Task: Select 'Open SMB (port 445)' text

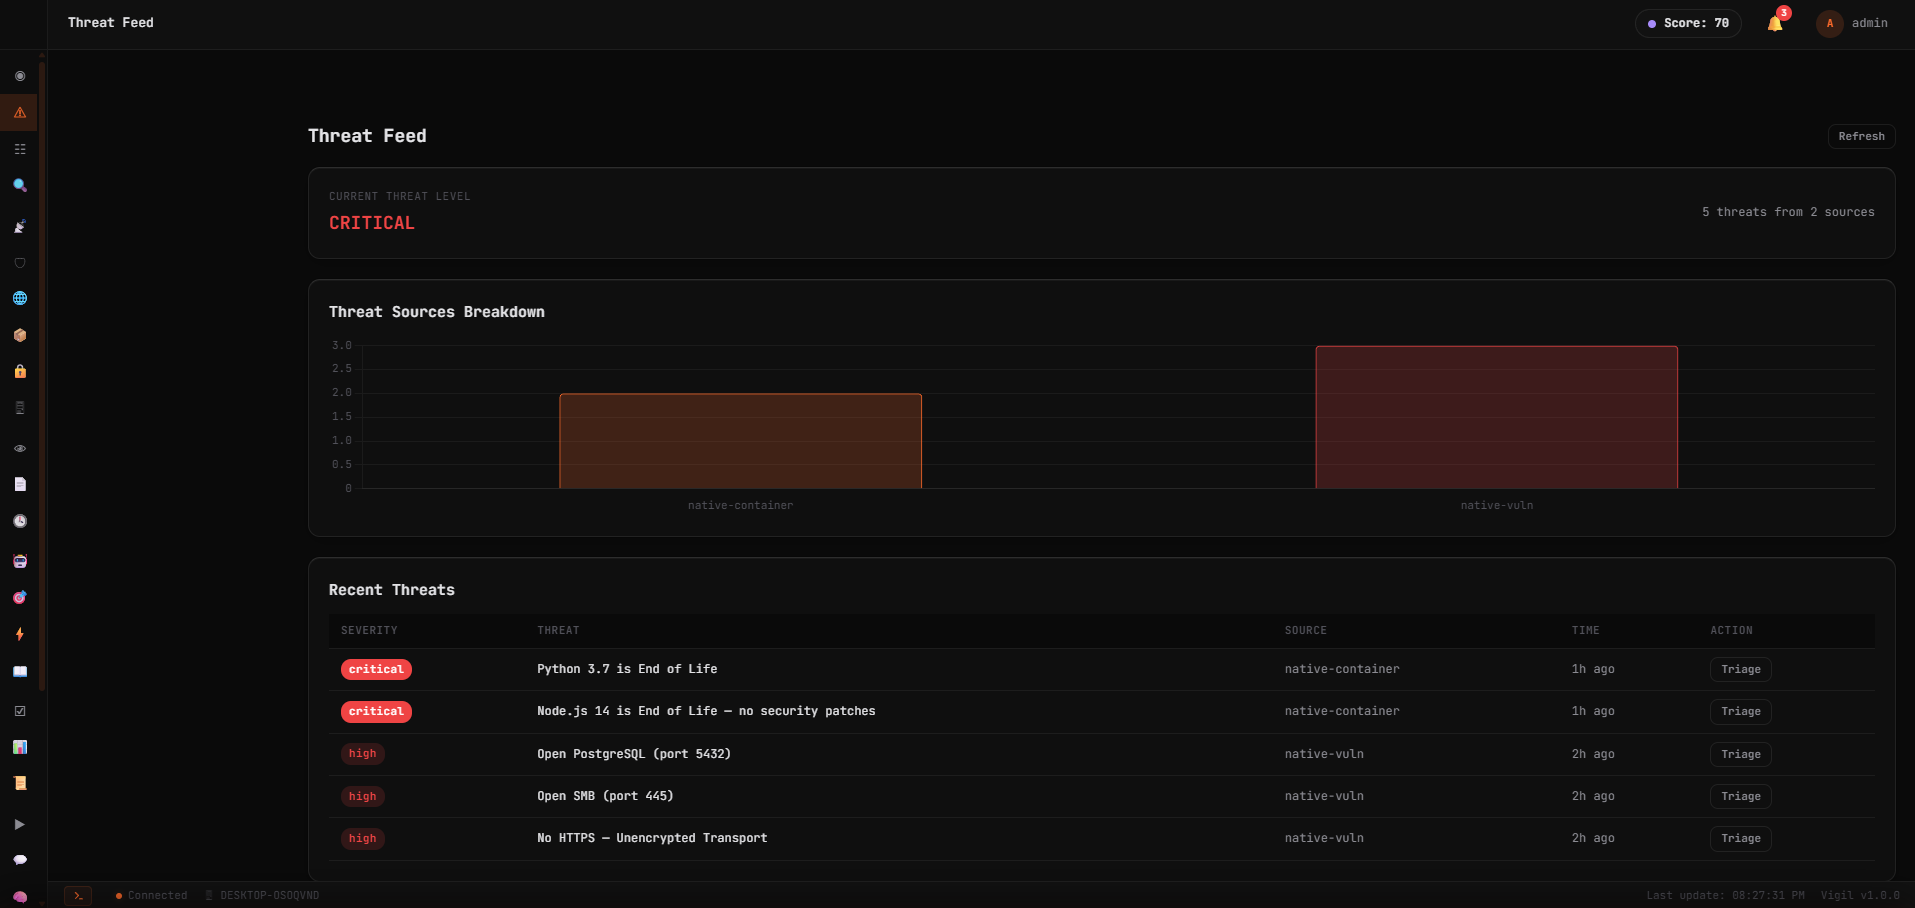Action: (605, 796)
